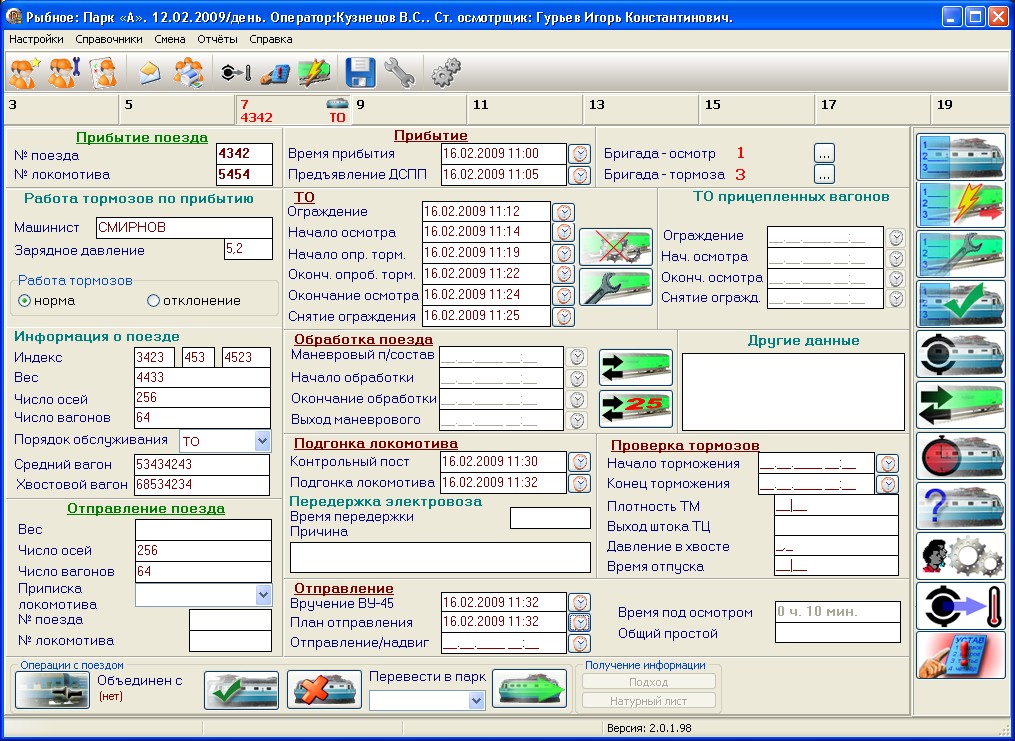Click the train list lightning sidebar icon
Image resolution: width=1015 pixels, height=741 pixels.
coord(961,205)
